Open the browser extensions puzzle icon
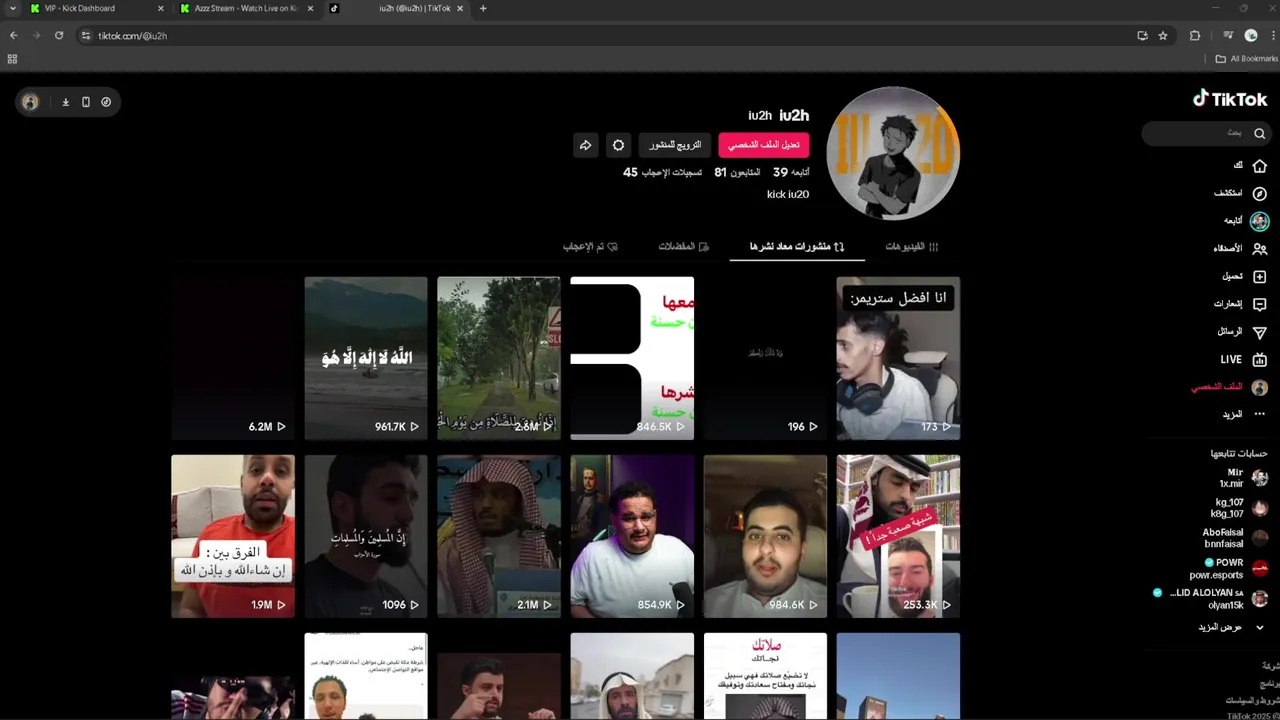Viewport: 1280px width, 720px height. [x=1195, y=35]
